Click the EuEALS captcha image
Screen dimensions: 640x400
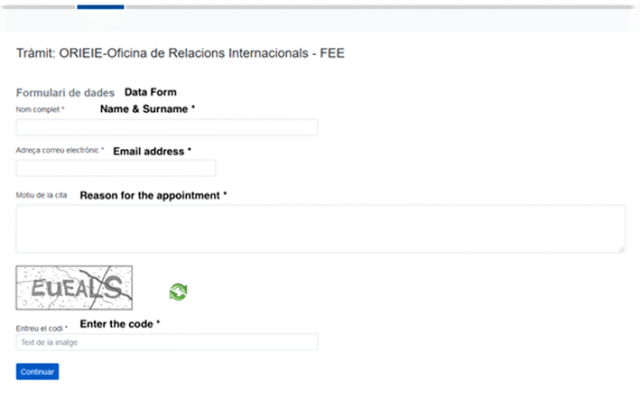(x=74, y=286)
